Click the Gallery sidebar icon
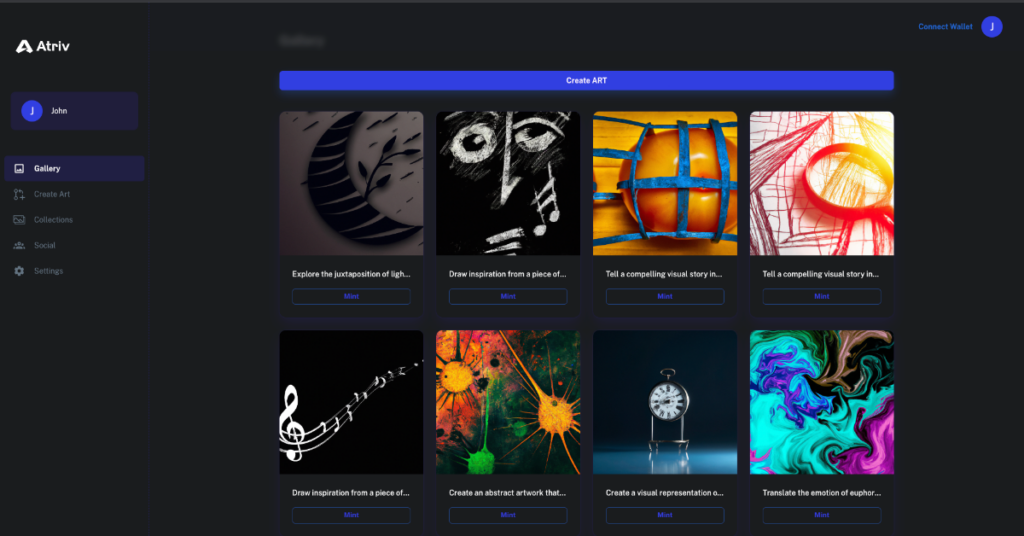The height and width of the screenshot is (536, 1024). coord(19,169)
